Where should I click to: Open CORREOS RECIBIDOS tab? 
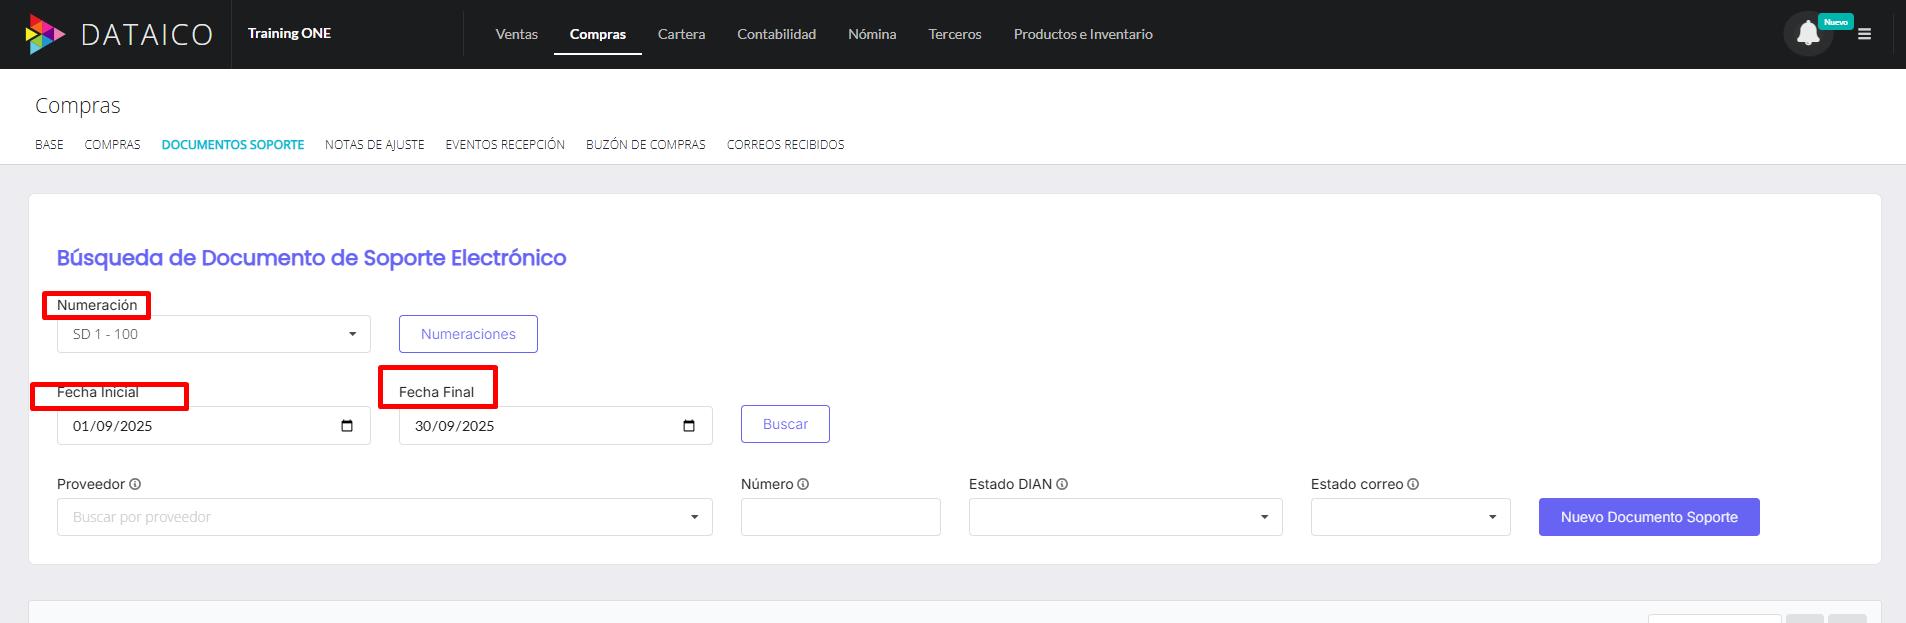click(x=786, y=145)
